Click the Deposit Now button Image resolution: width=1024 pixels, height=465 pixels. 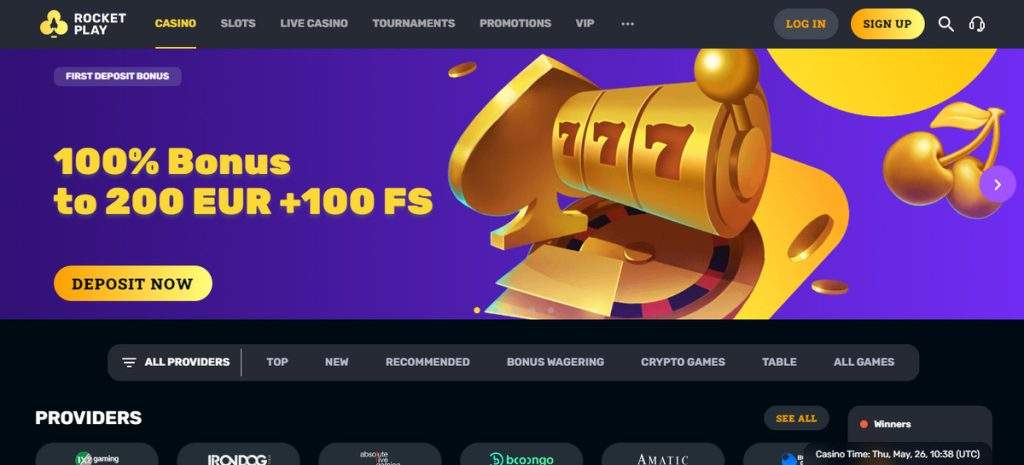click(x=133, y=283)
